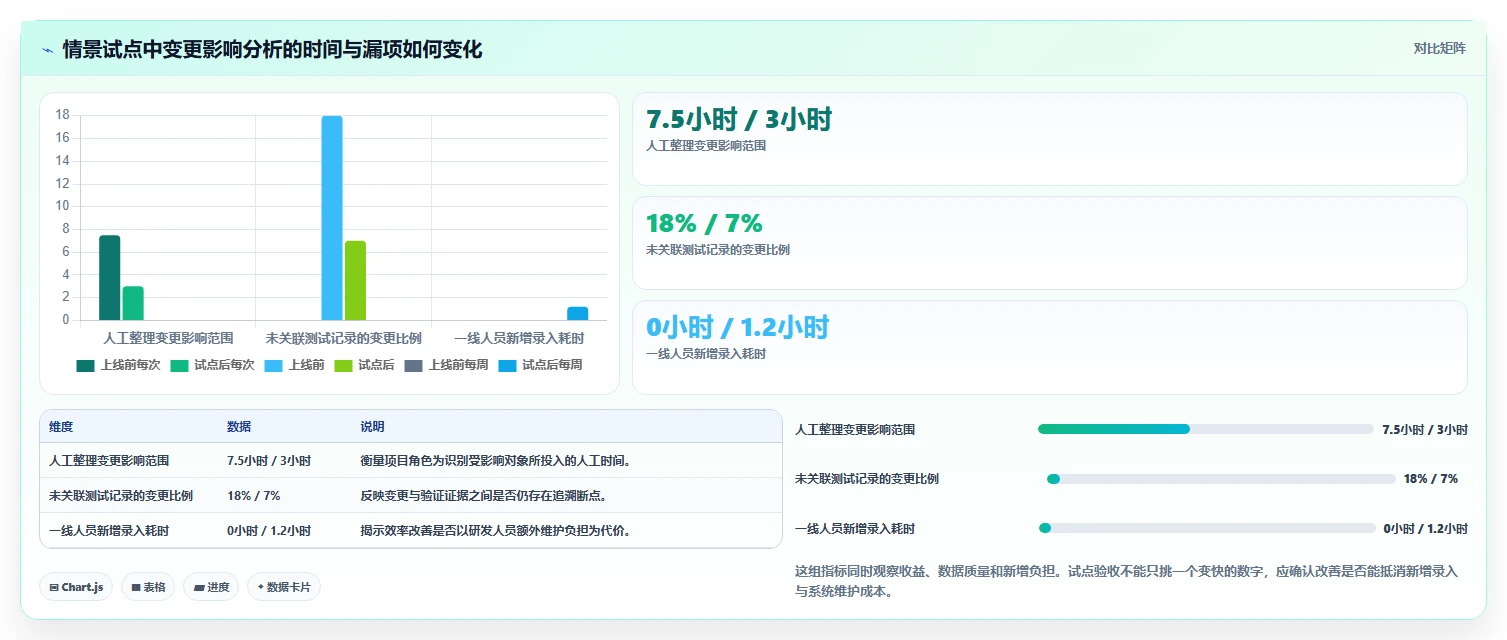The image size is (1507, 640).
Task: Click description 揭示效率改善是否以研发人员额外维护负担为代价
Action: coord(495,531)
